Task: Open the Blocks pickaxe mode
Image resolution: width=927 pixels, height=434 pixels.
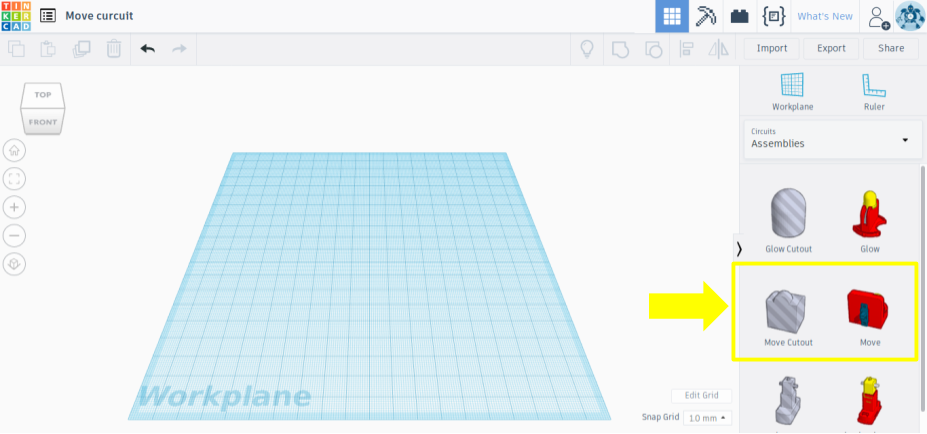Action: (706, 16)
